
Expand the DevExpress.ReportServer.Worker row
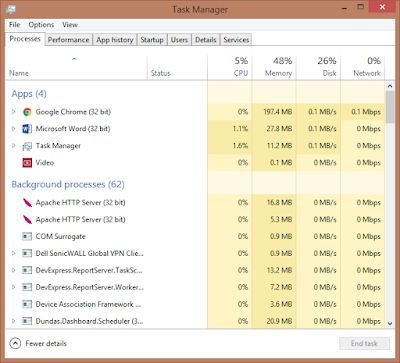click(14, 287)
